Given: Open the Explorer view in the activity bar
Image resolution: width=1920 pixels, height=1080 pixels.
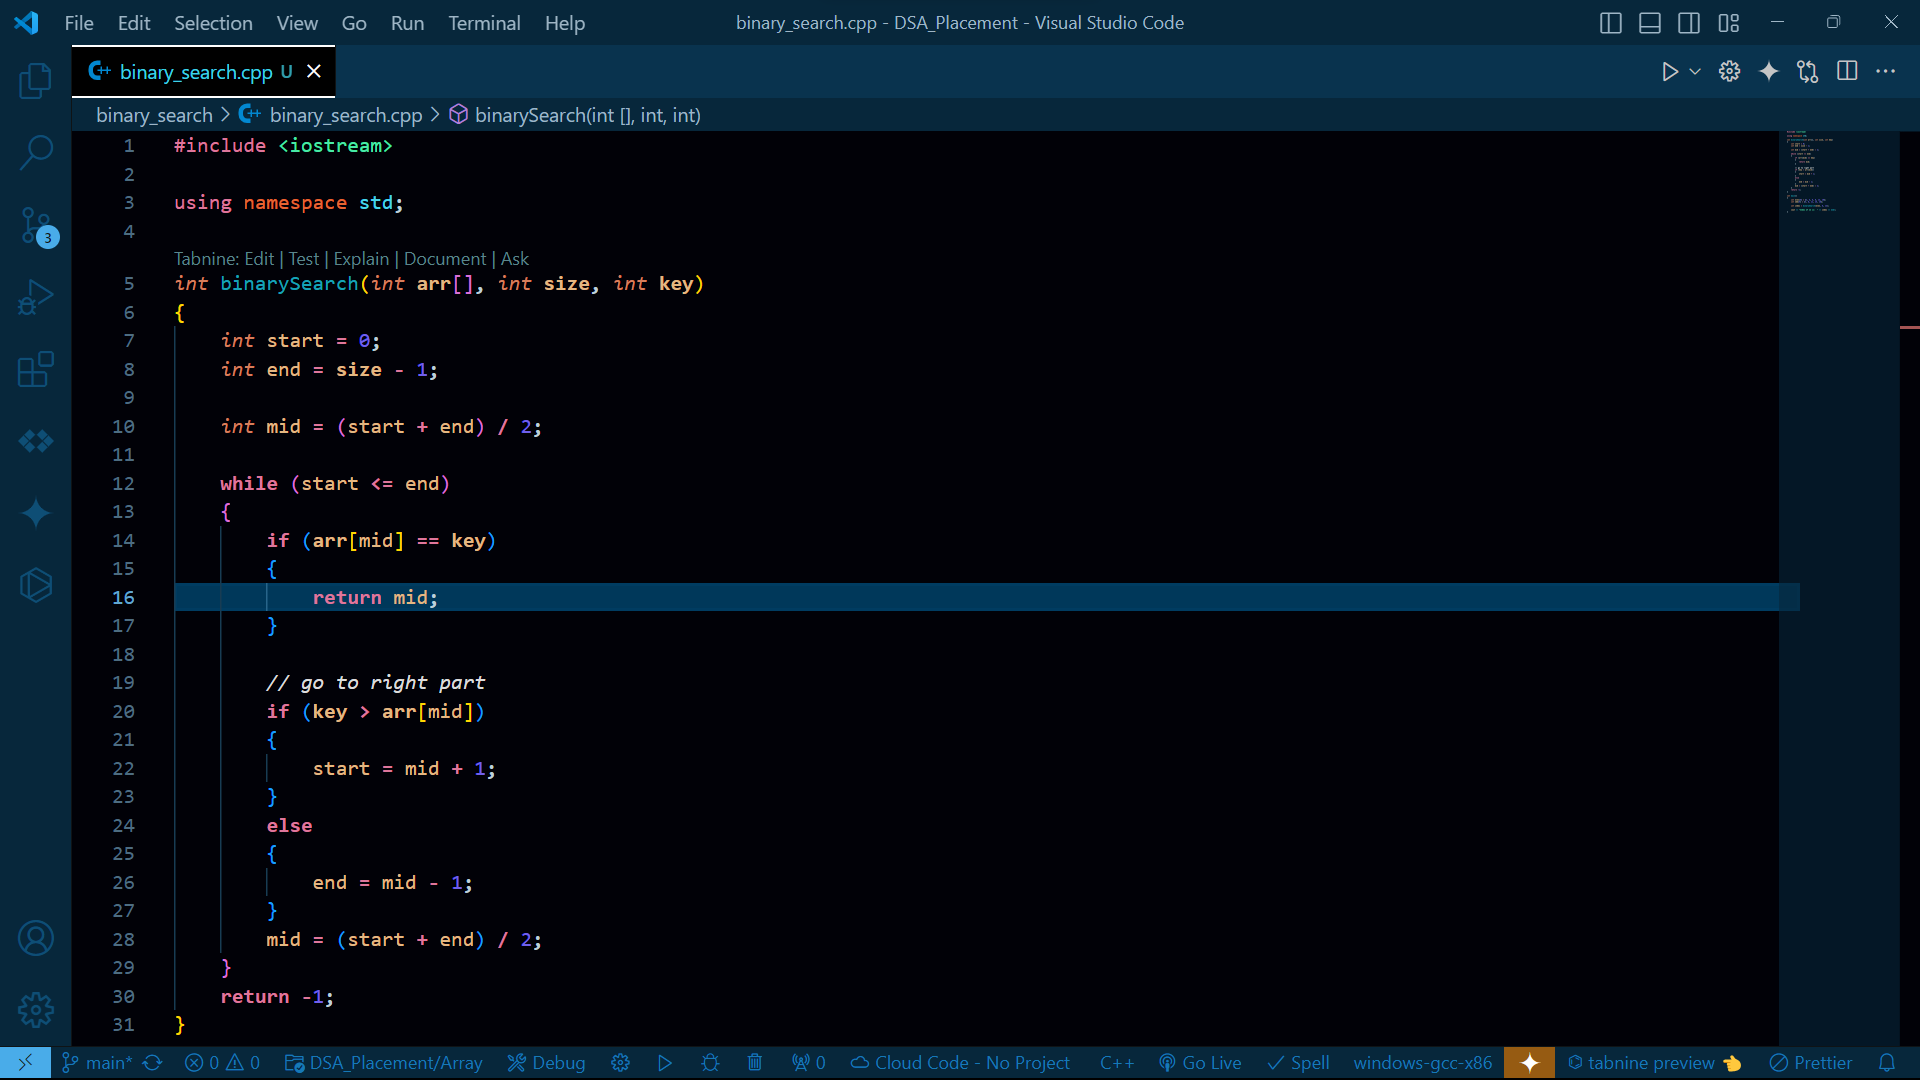Looking at the screenshot, I should pyautogui.click(x=36, y=80).
